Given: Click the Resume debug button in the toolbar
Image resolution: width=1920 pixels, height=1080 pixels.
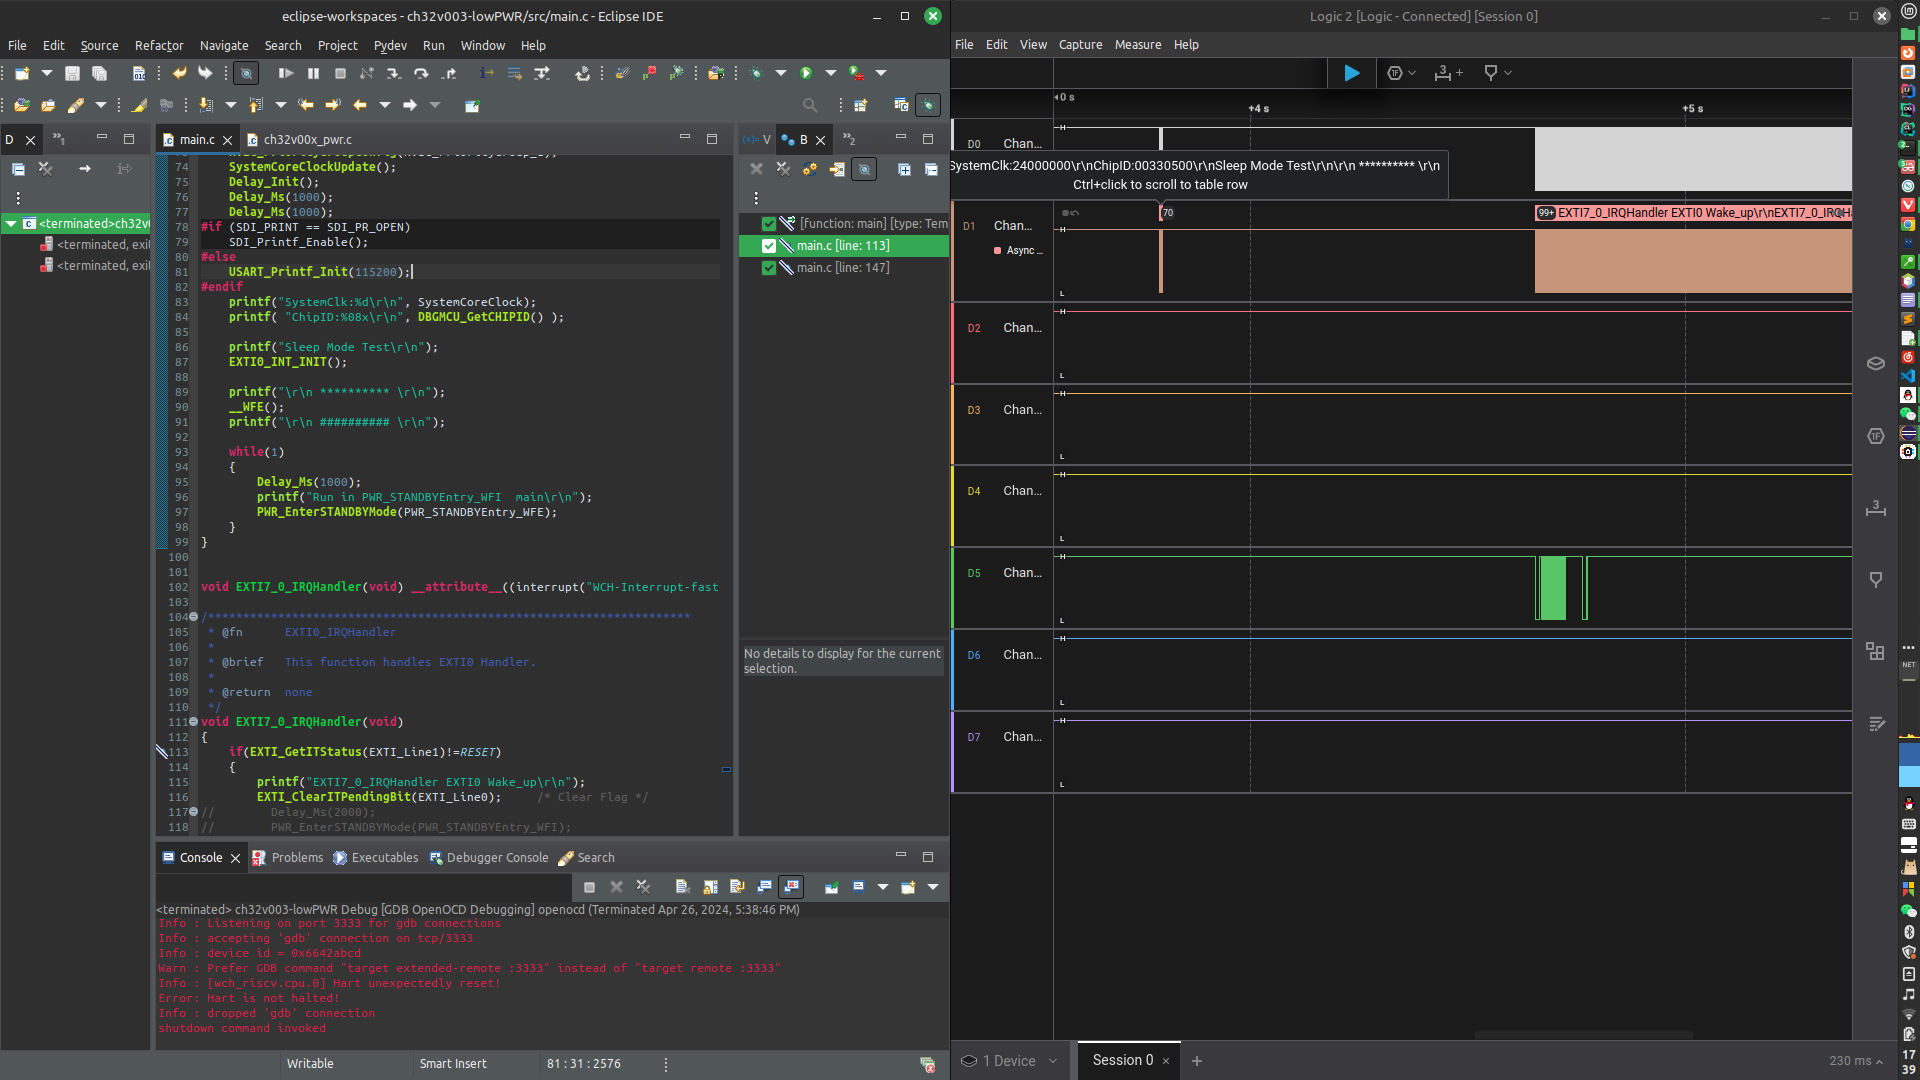Looking at the screenshot, I should click(x=286, y=73).
